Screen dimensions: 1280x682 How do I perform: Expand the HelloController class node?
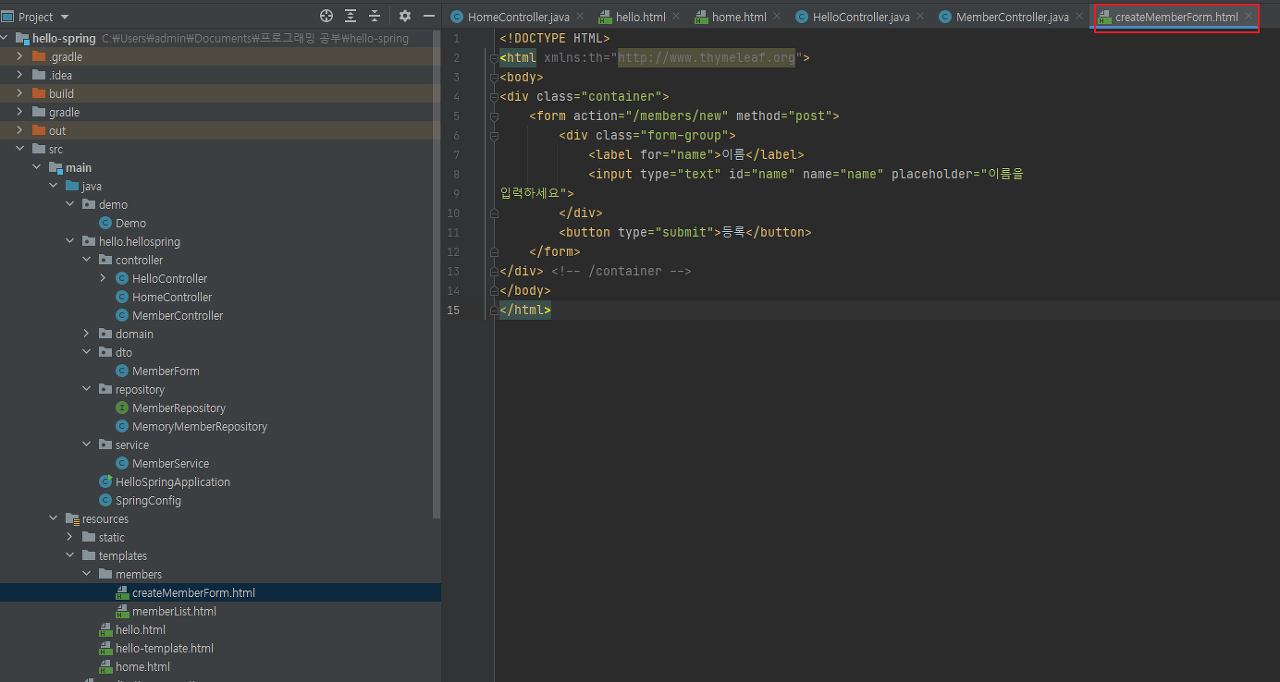[103, 279]
